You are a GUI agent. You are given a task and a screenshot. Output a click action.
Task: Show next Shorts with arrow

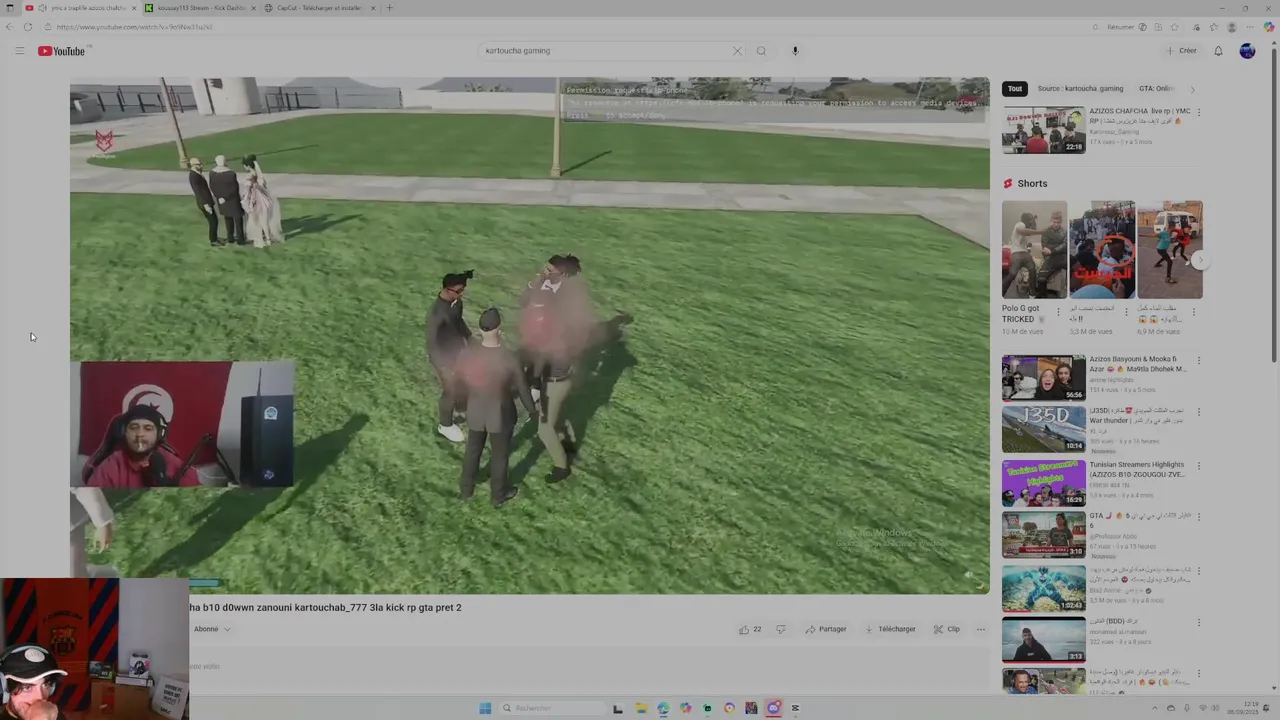click(x=1200, y=260)
